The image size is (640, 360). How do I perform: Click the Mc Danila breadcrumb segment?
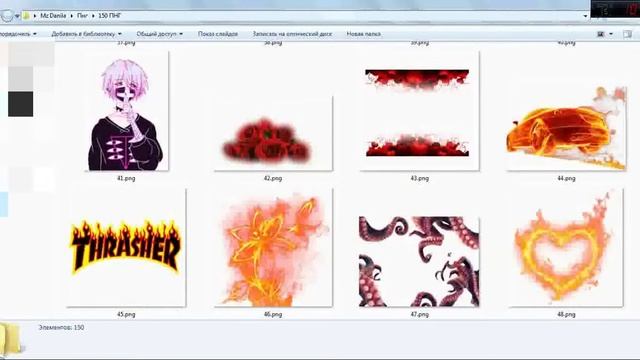53,16
